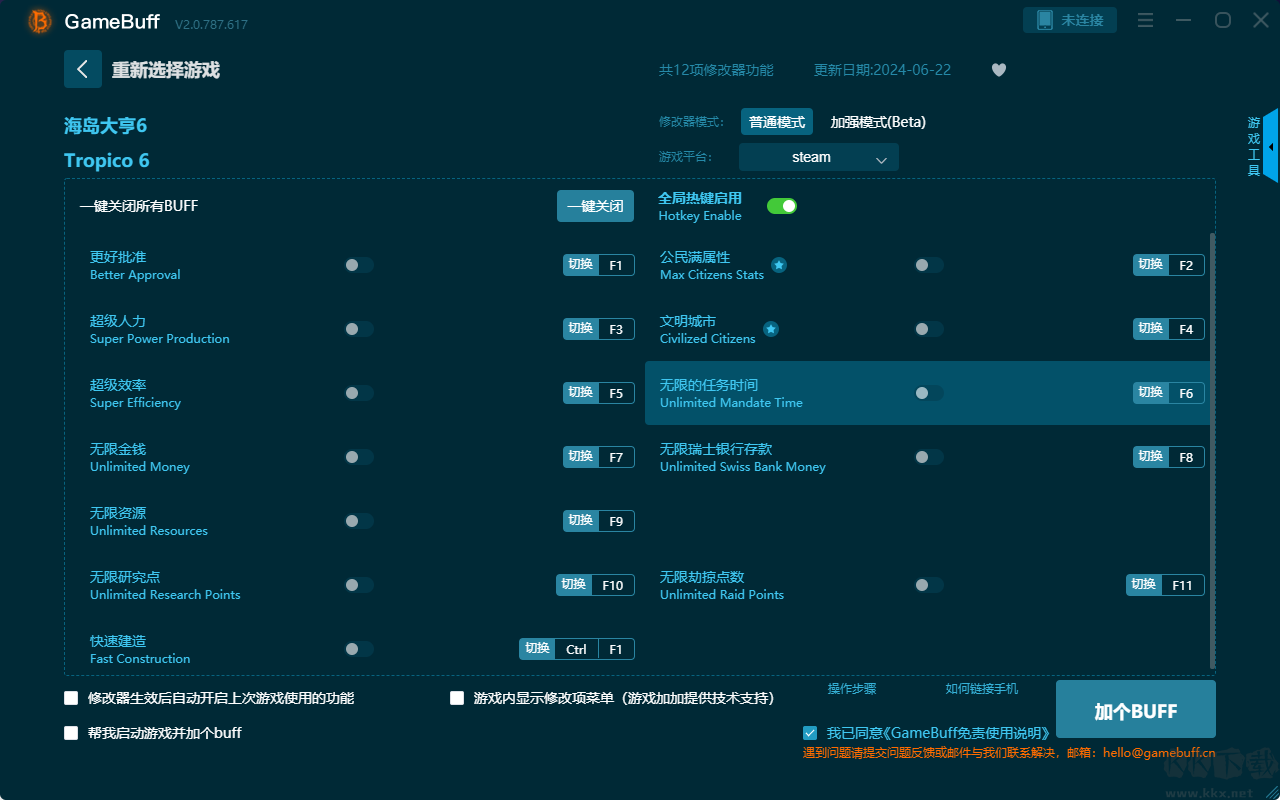Turn on Better Approval switch
Screen dimensions: 1280x800
coord(359,265)
